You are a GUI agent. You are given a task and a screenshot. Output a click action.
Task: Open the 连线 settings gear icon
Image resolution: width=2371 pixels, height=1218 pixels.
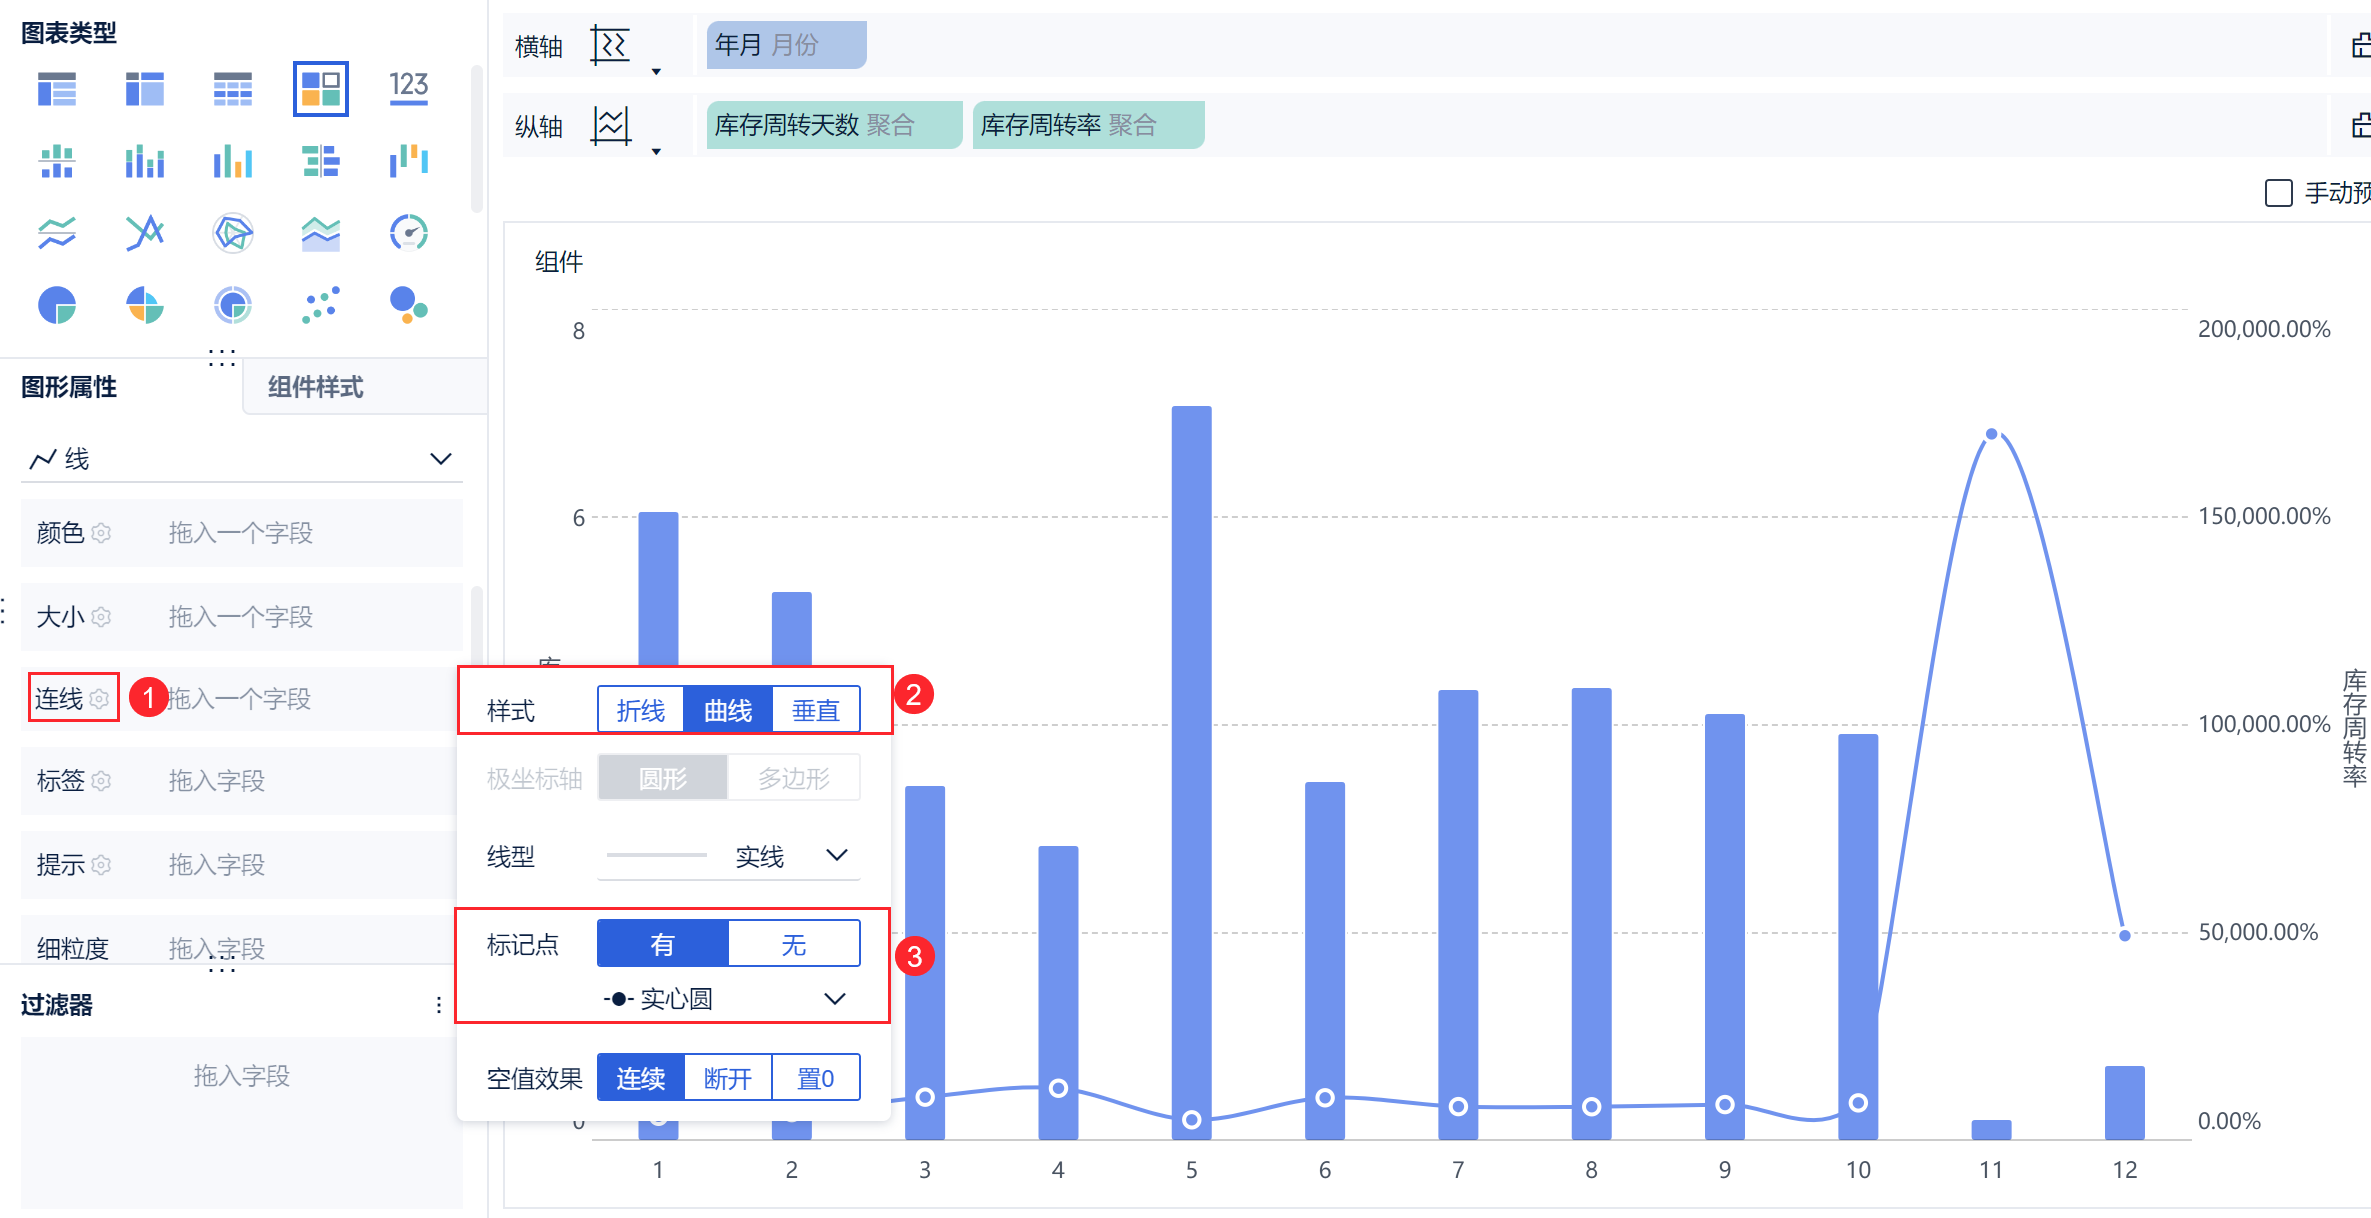coord(99,699)
